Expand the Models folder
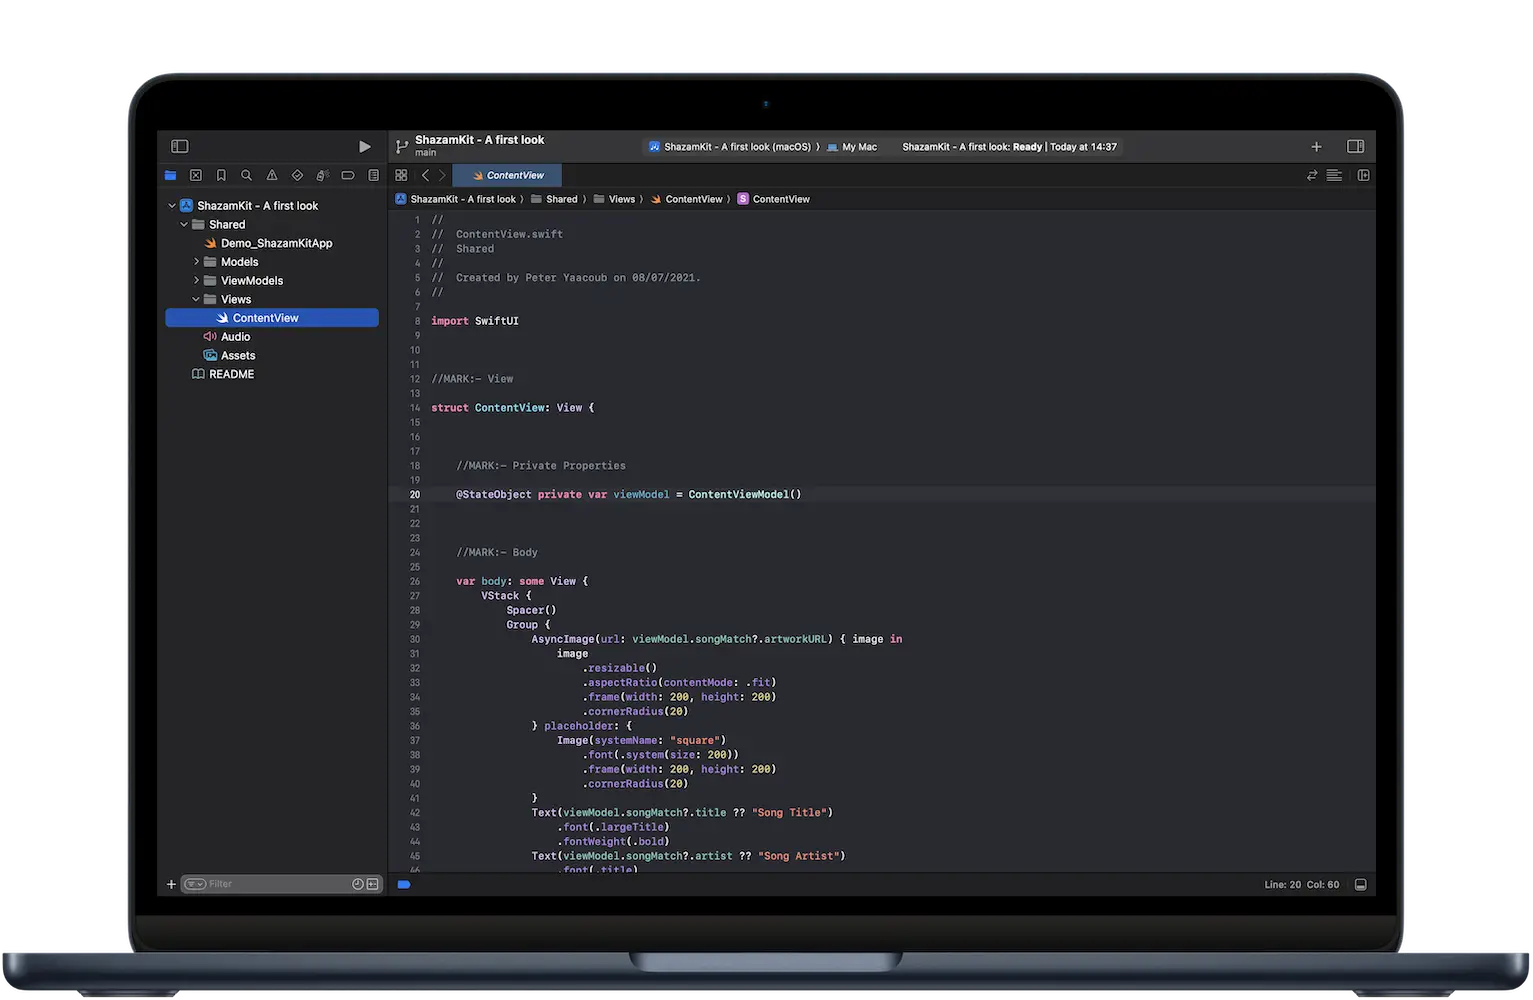 tap(197, 262)
